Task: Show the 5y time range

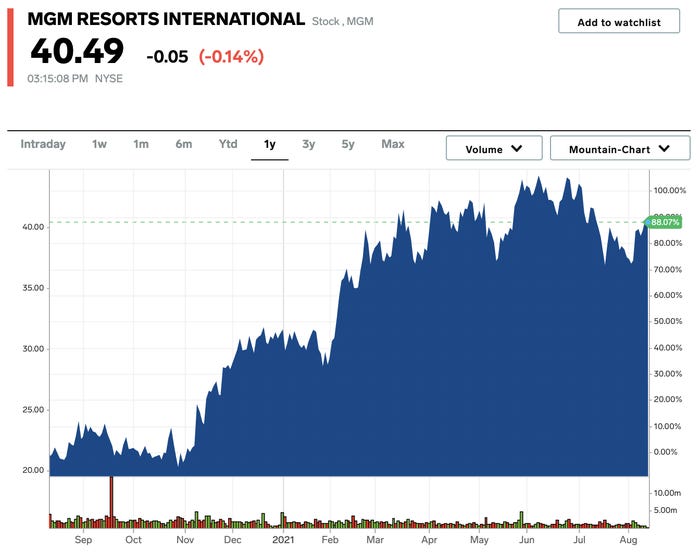Action: click(348, 144)
